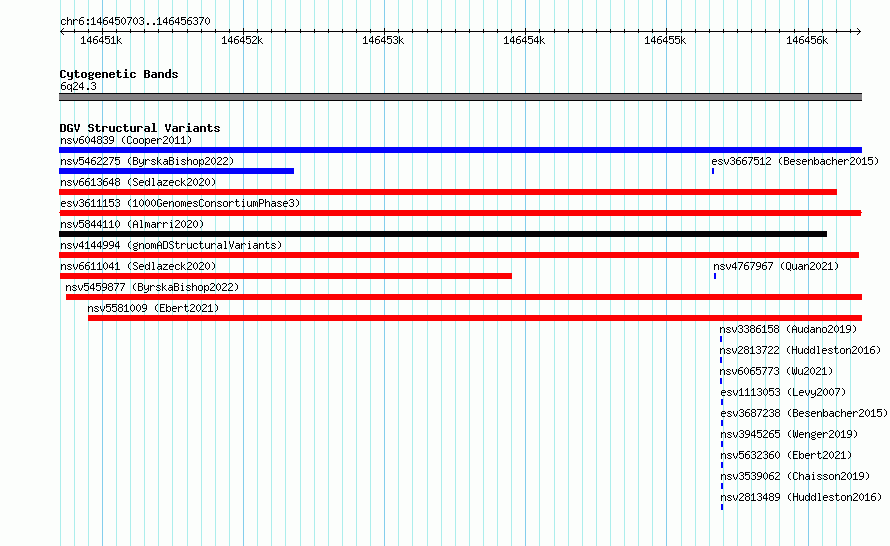This screenshot has width=890, height=546.
Task: Click nsv4144994 (gnomADStructuralVariants) label
Action: click(x=171, y=245)
